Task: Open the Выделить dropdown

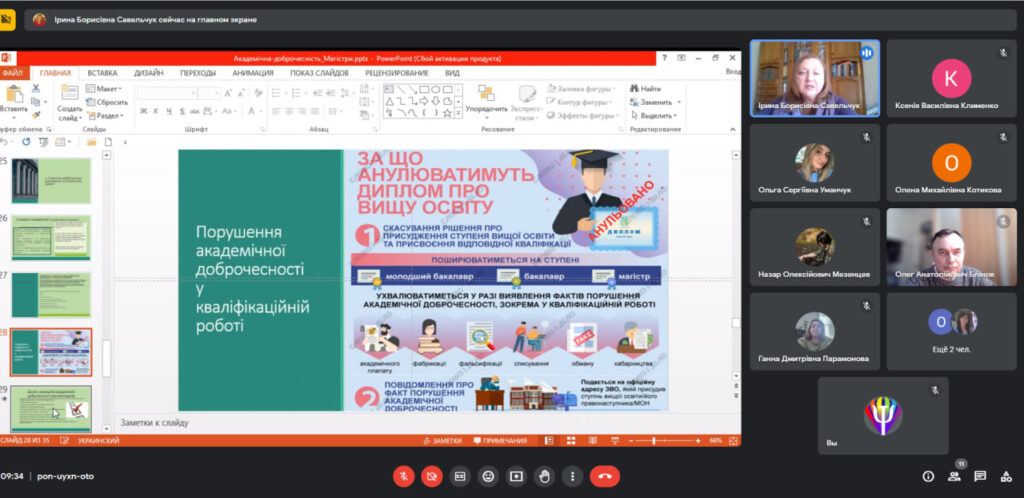Action: [656, 115]
